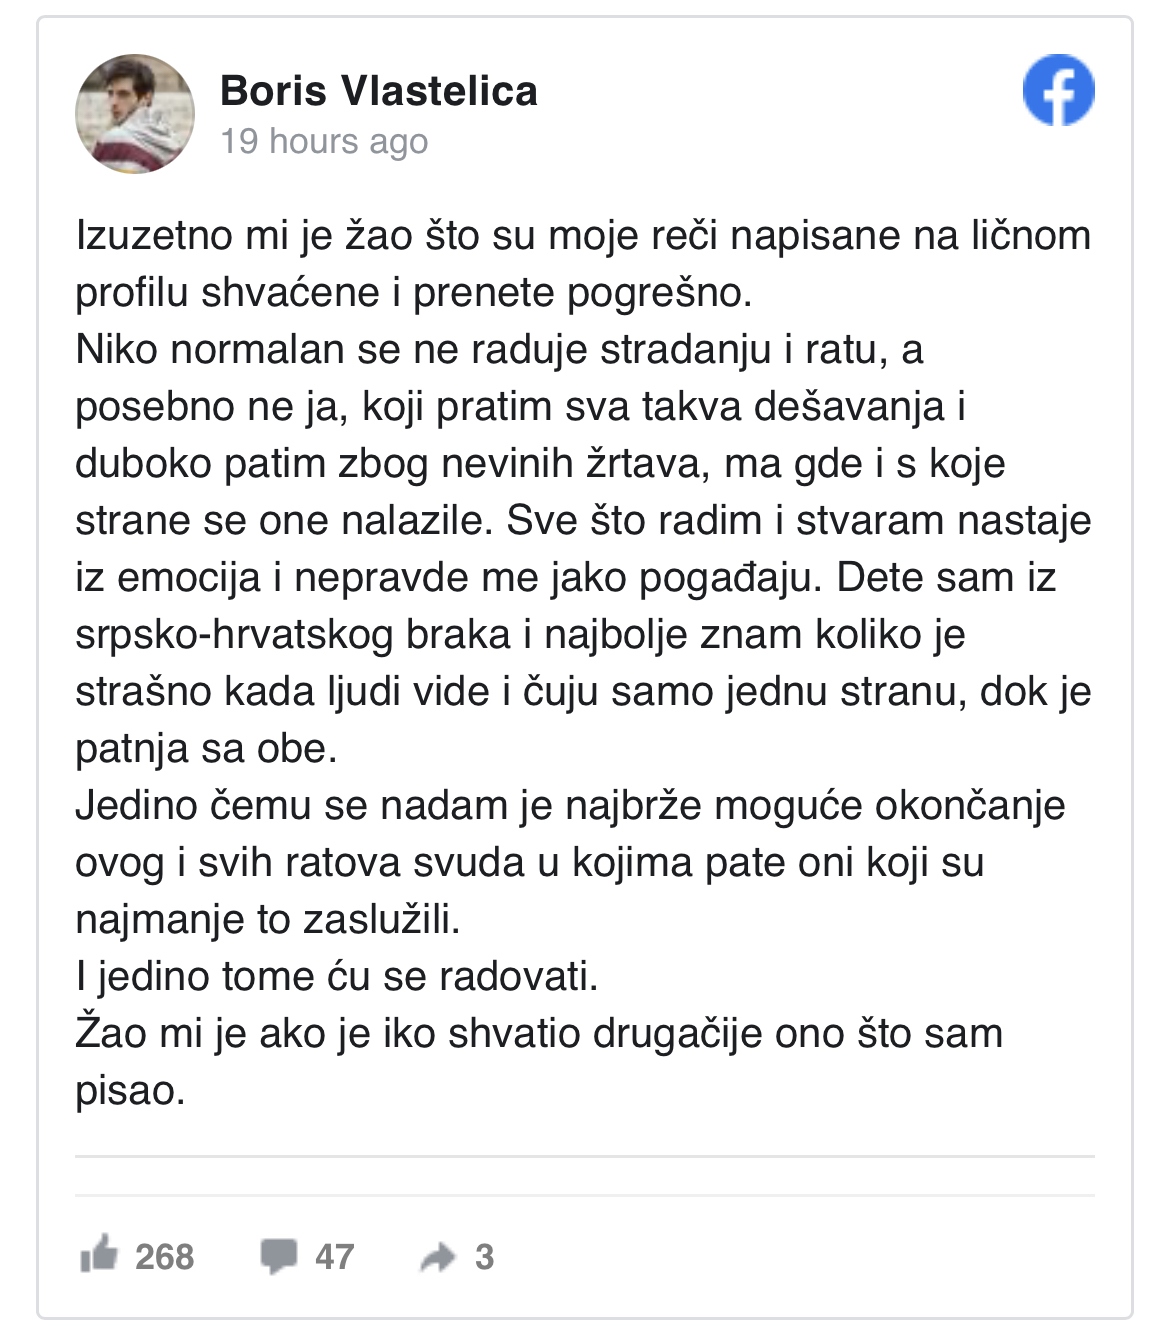Viewport: 1170px width, 1331px height.
Task: Click the last word 'pisao.' of the post
Action: pos(131,1091)
